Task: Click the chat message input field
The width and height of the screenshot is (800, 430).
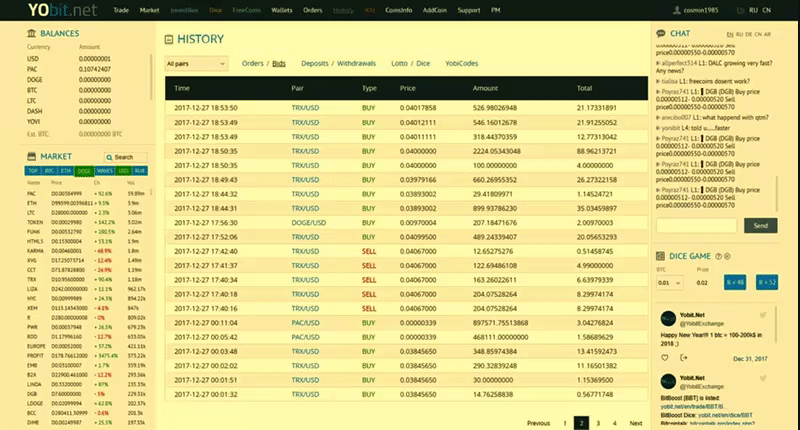Action: 696,225
